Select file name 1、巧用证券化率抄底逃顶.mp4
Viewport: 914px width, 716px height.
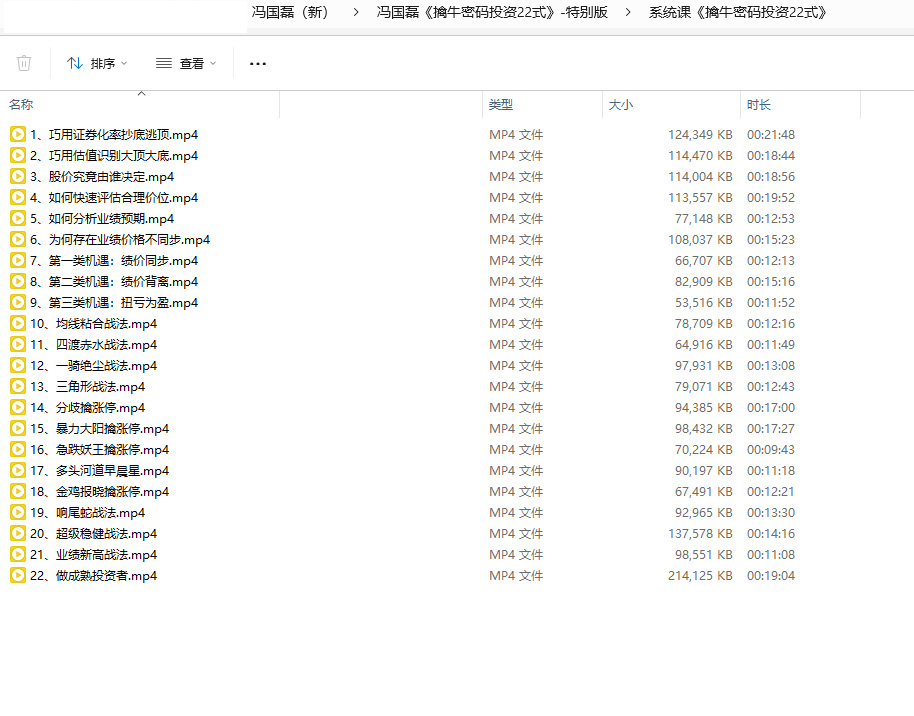tap(114, 135)
